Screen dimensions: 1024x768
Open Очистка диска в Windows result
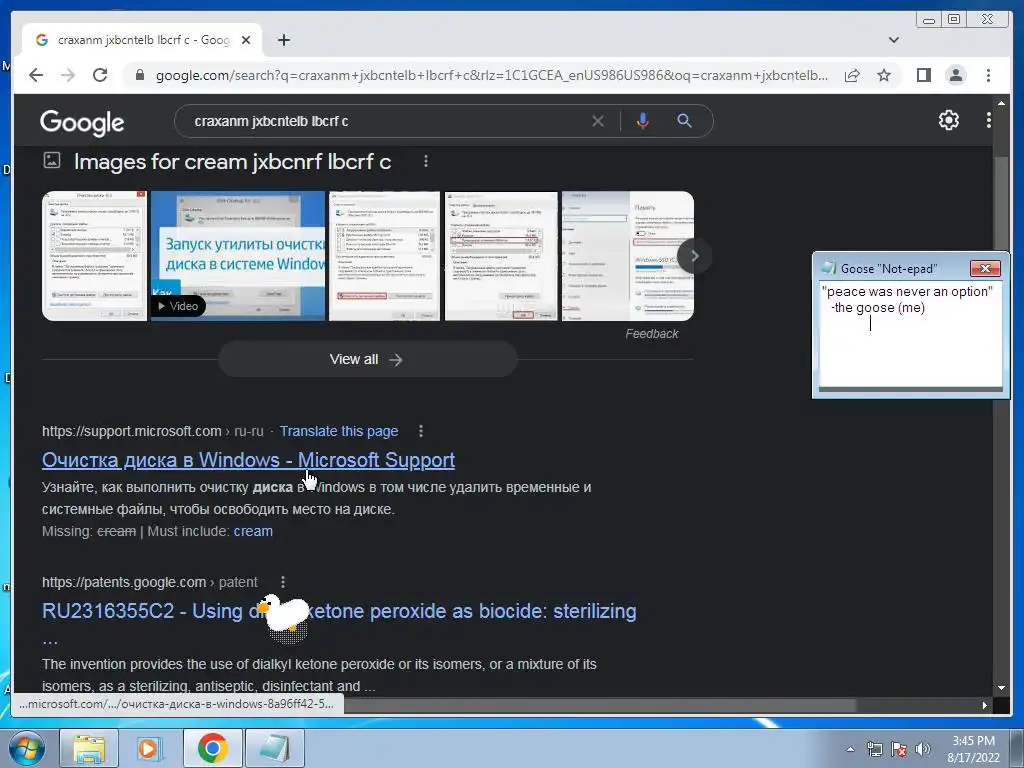(x=248, y=460)
